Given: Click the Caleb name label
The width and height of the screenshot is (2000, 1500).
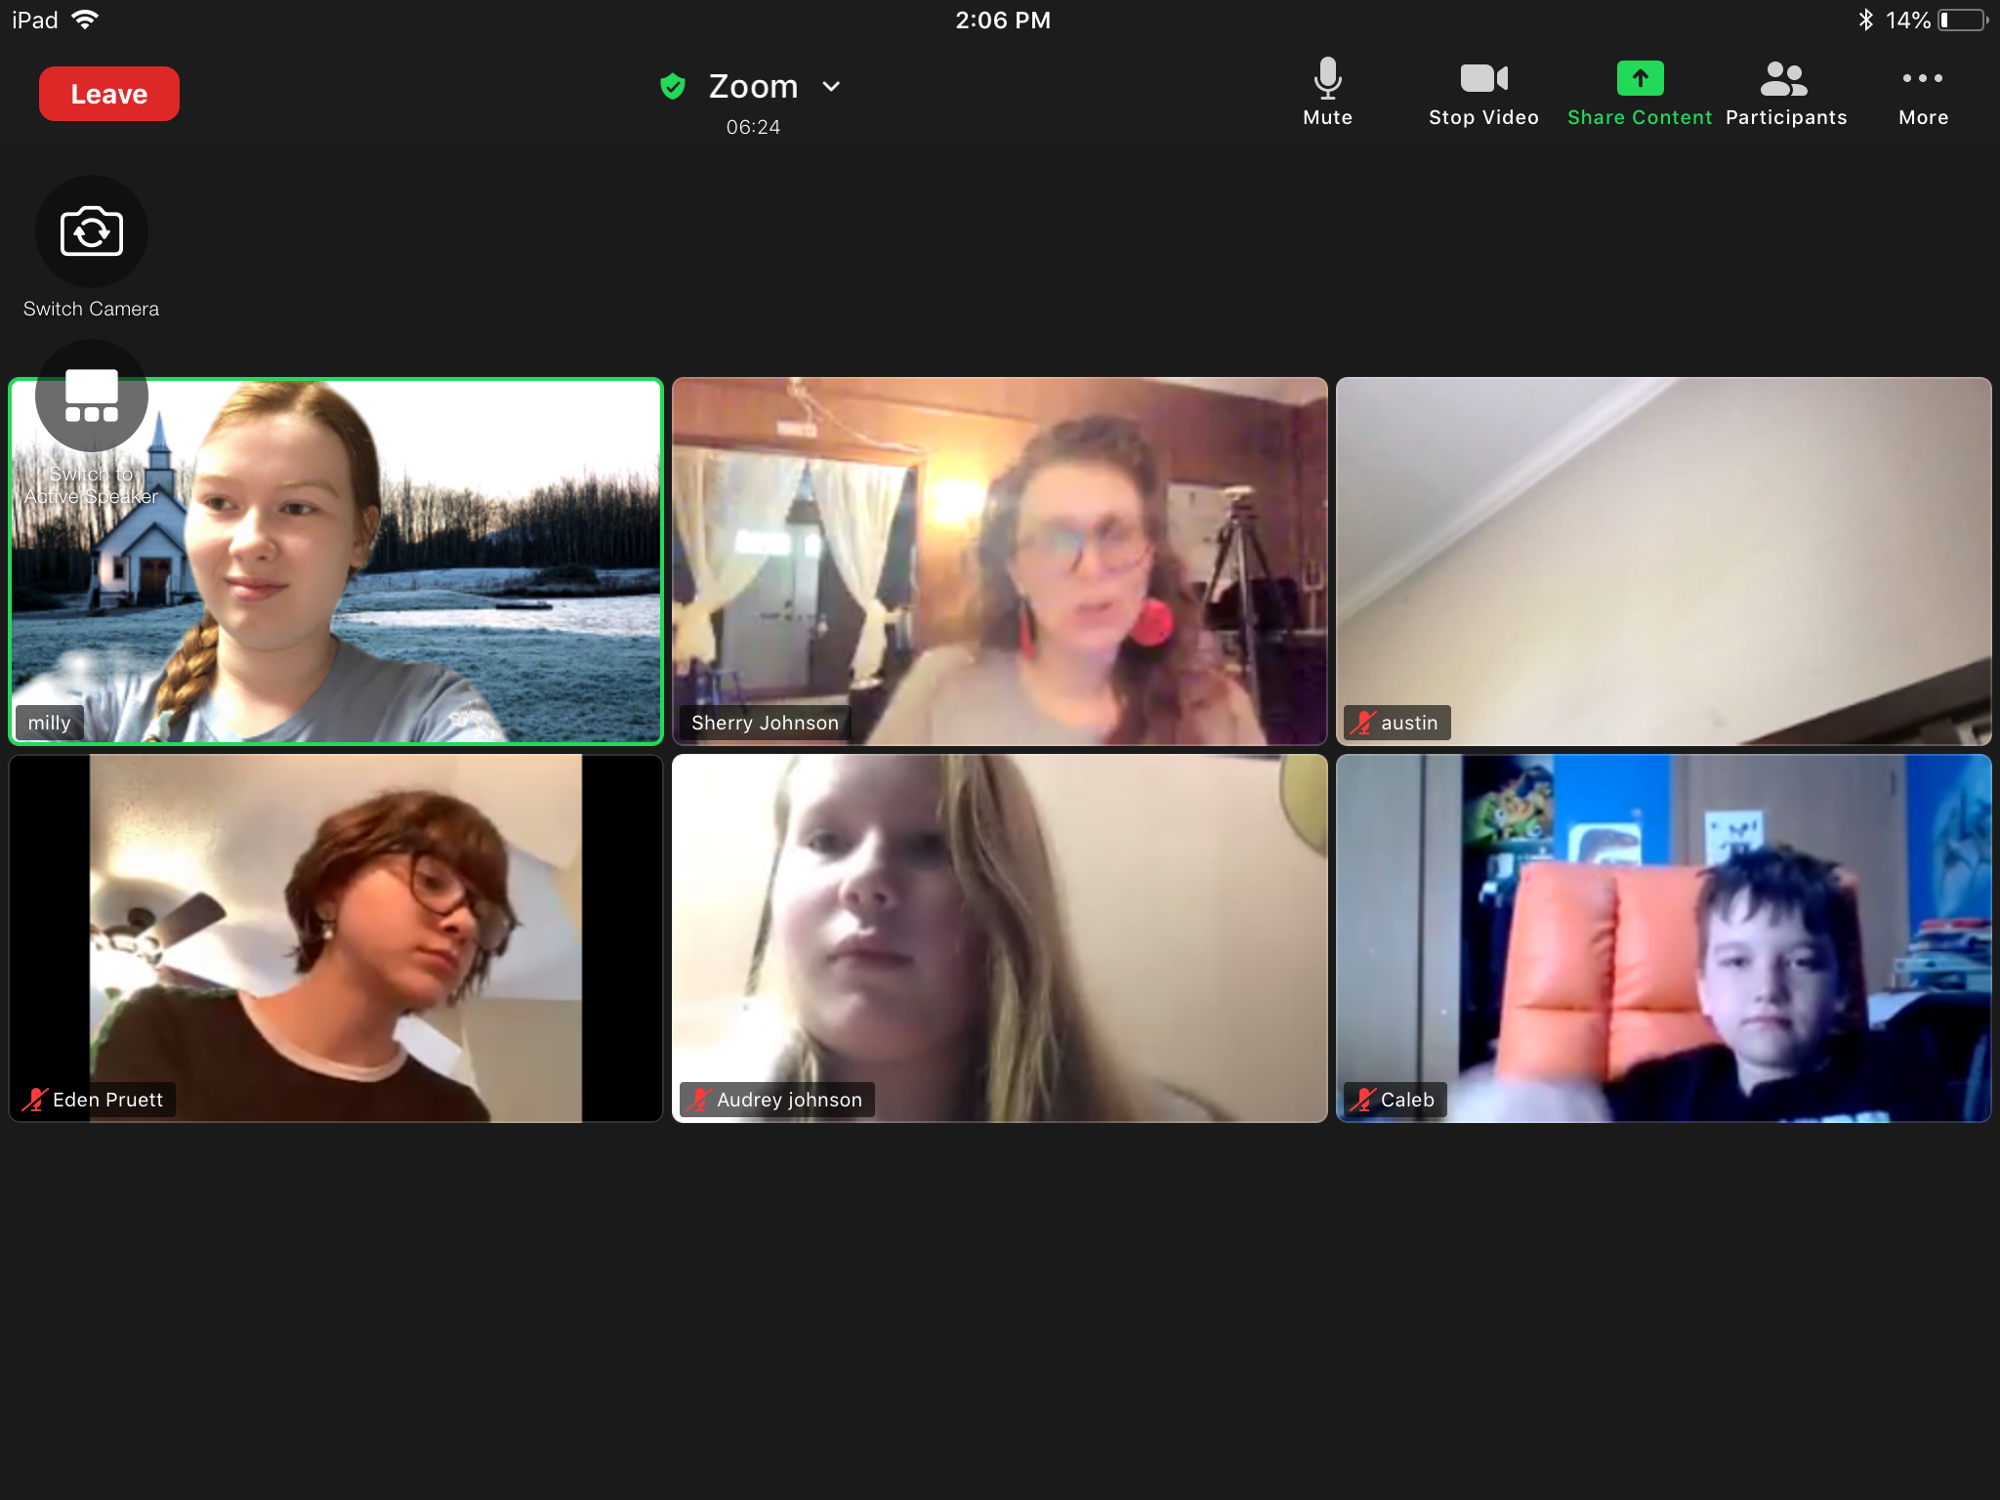Looking at the screenshot, I should coord(1407,1100).
